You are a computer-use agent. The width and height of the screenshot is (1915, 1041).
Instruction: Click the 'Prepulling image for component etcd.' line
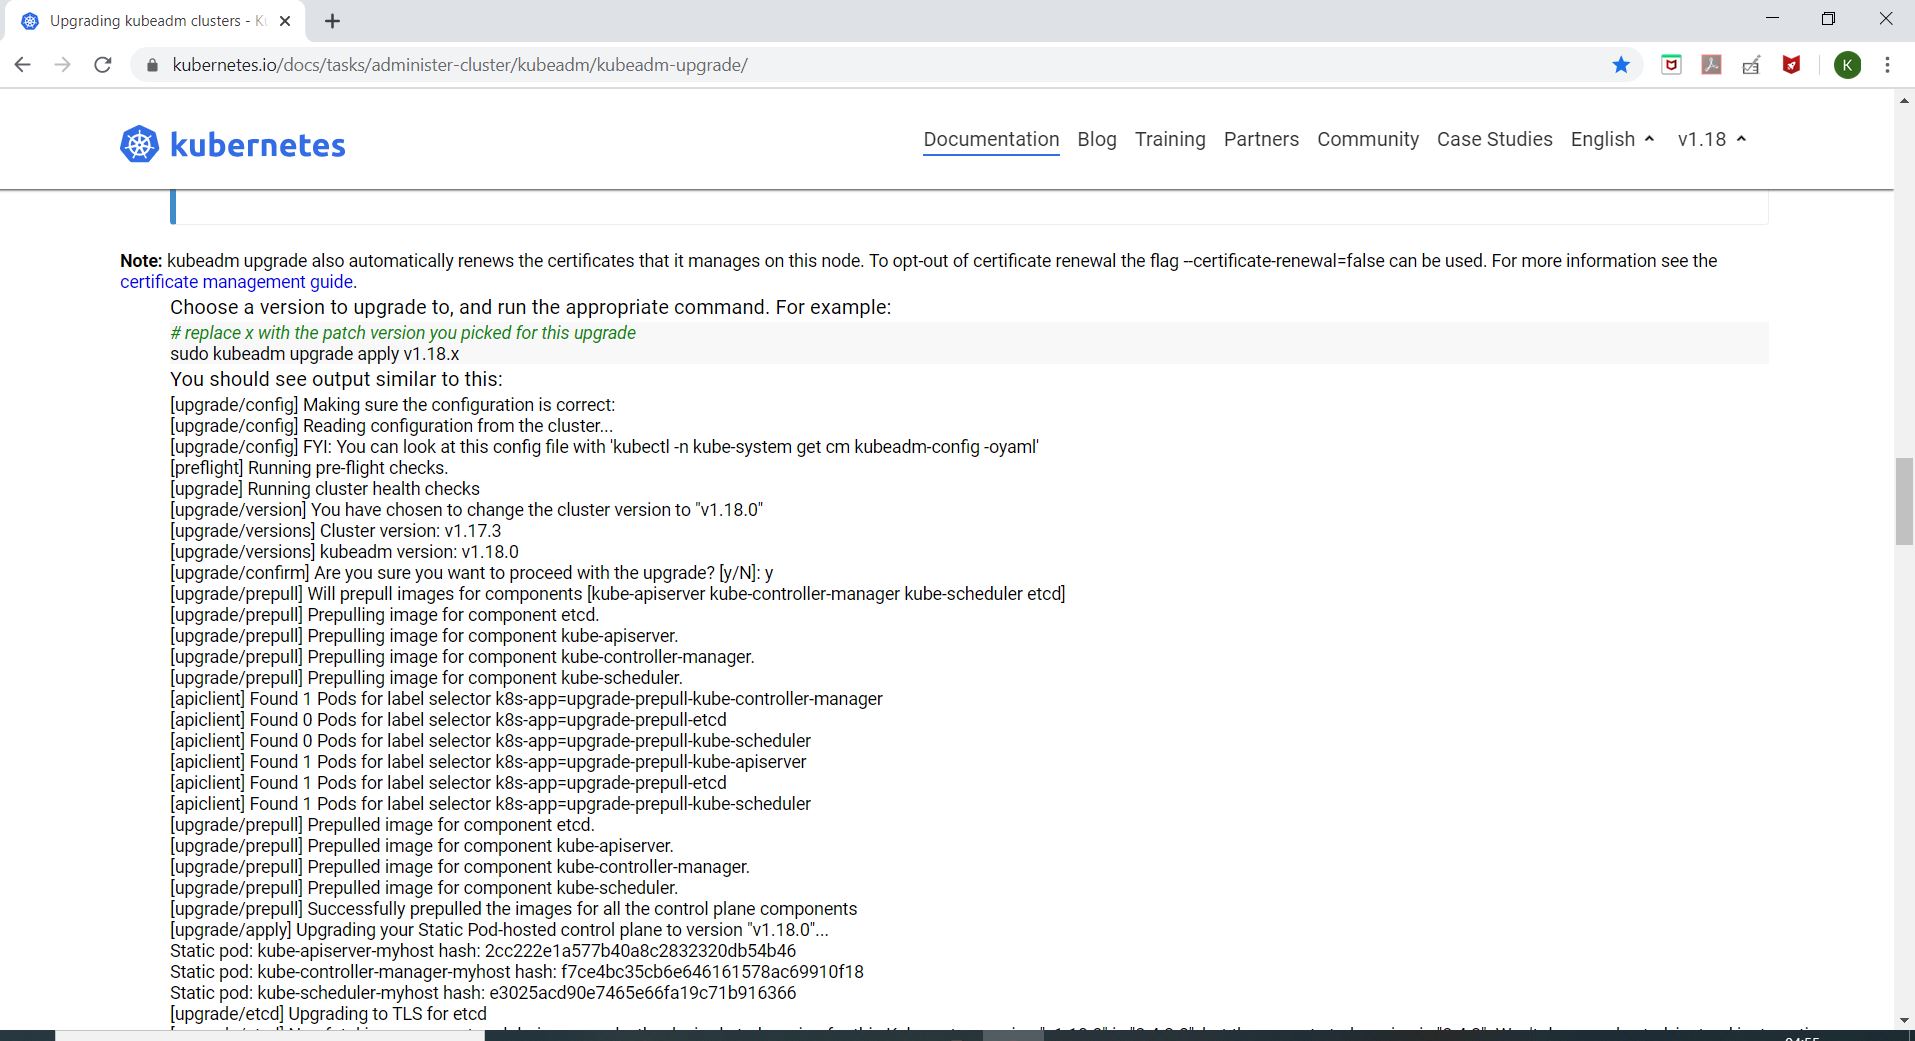pos(385,615)
